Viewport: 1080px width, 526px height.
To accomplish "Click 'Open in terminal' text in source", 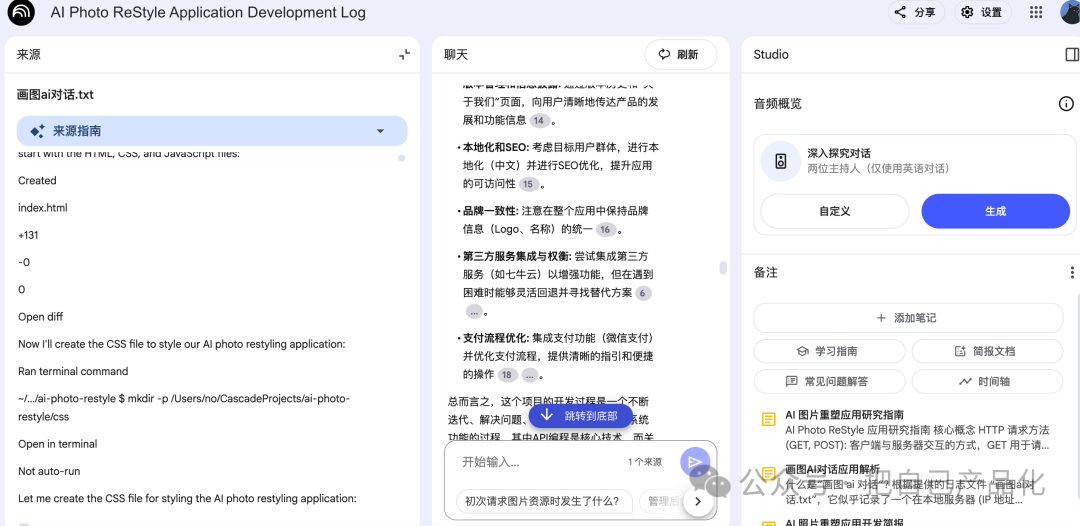I will pos(58,444).
